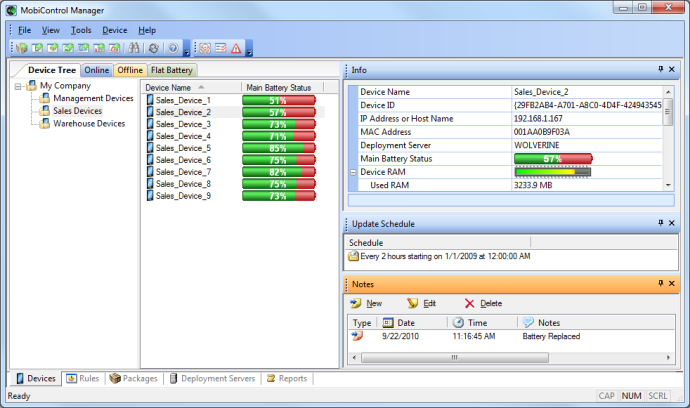Select Sales_Device_4 row
Image resolution: width=690 pixels, height=408 pixels.
click(x=235, y=136)
